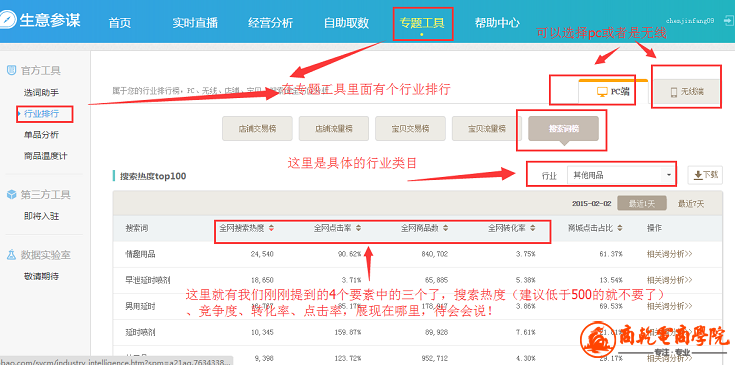
Task: Open the 行业 category dropdown arrow
Action: point(668,176)
